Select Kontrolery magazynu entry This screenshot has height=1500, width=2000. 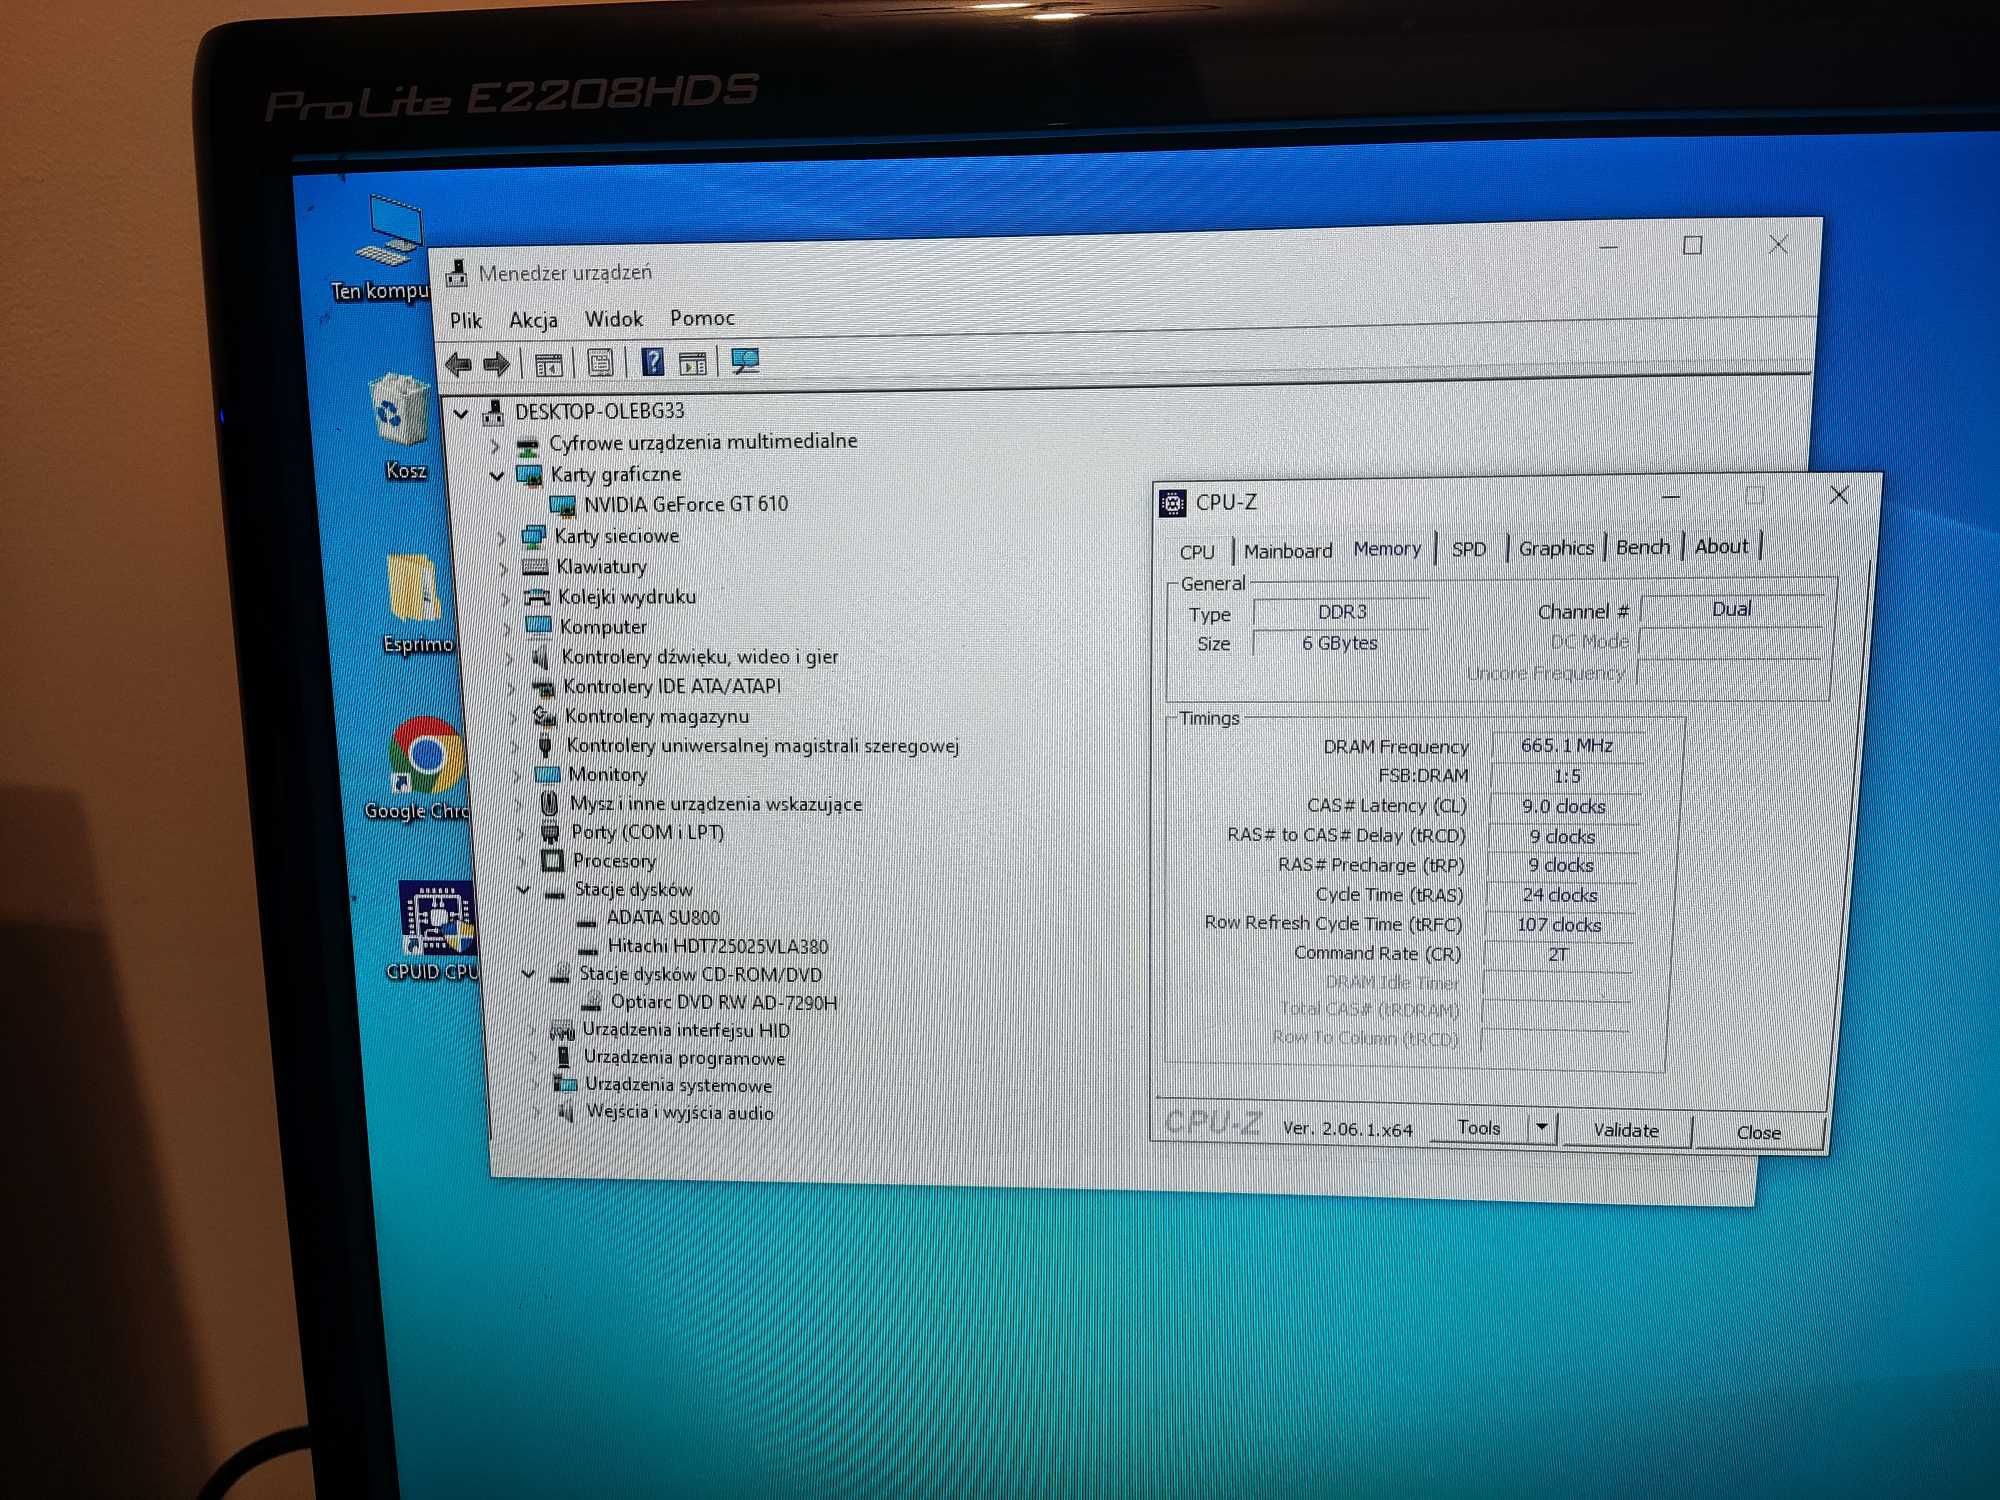pos(657,716)
